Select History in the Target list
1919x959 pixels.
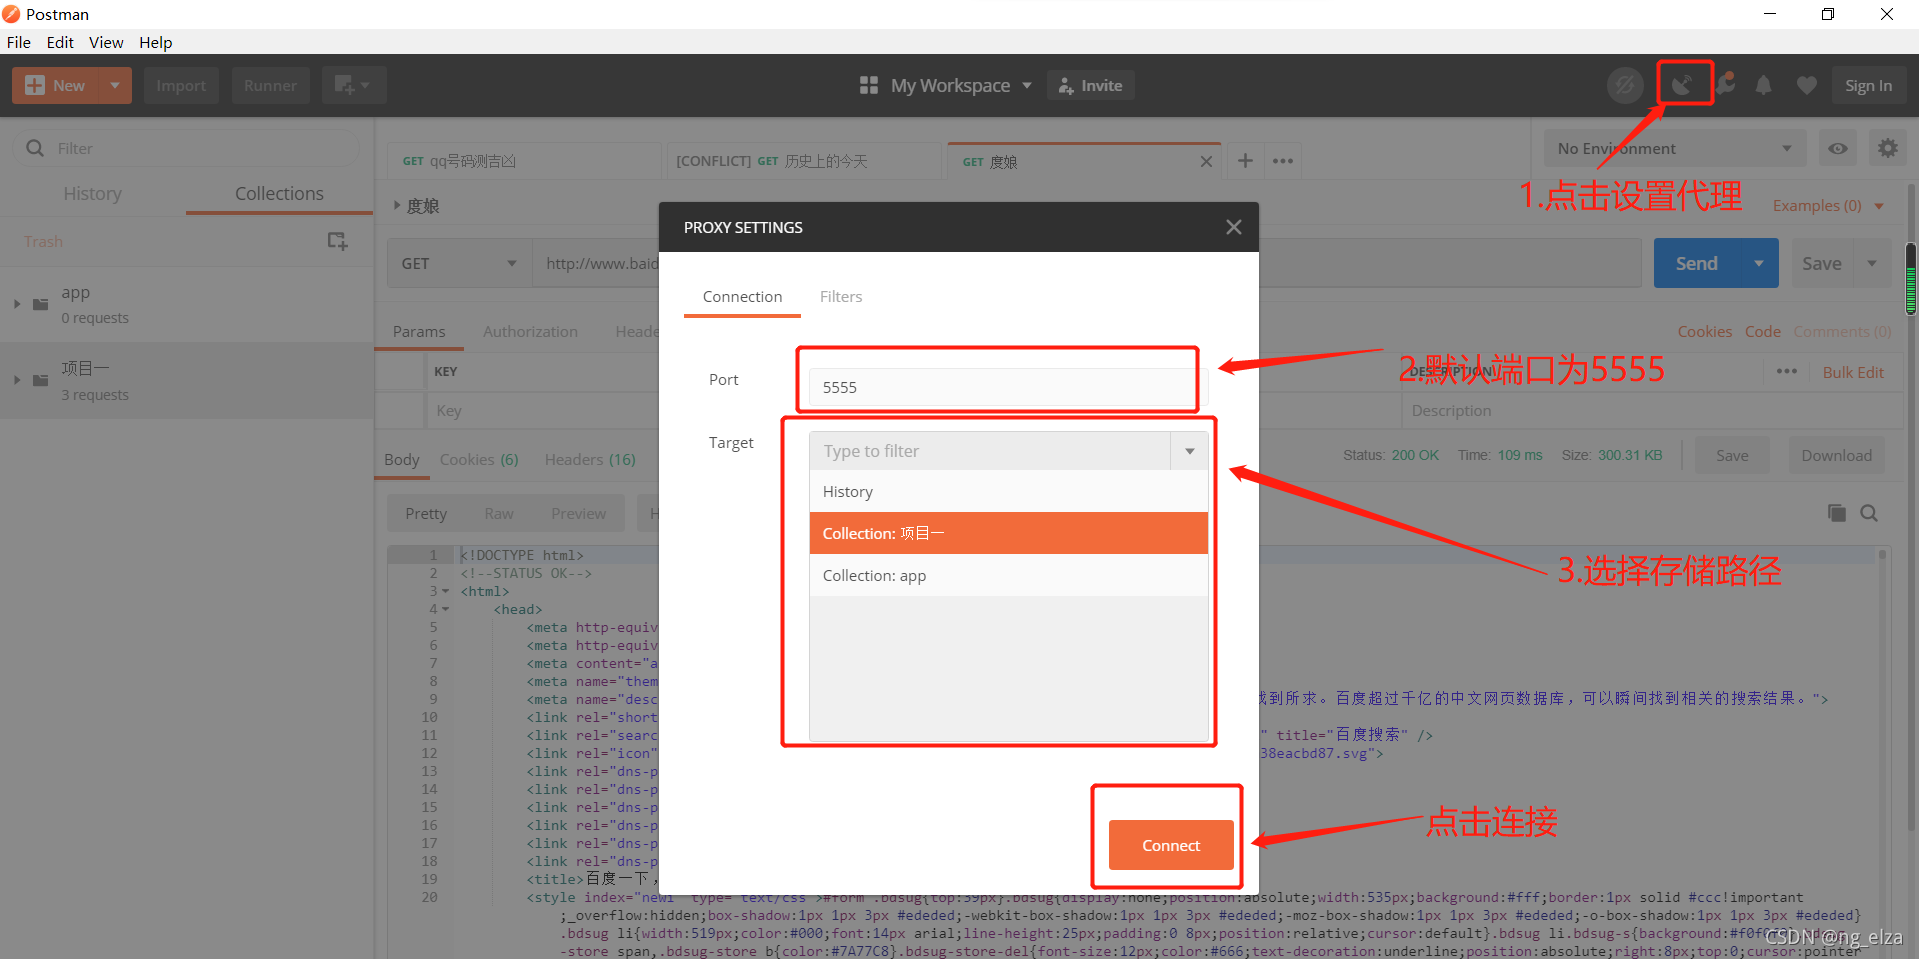[1008, 491]
